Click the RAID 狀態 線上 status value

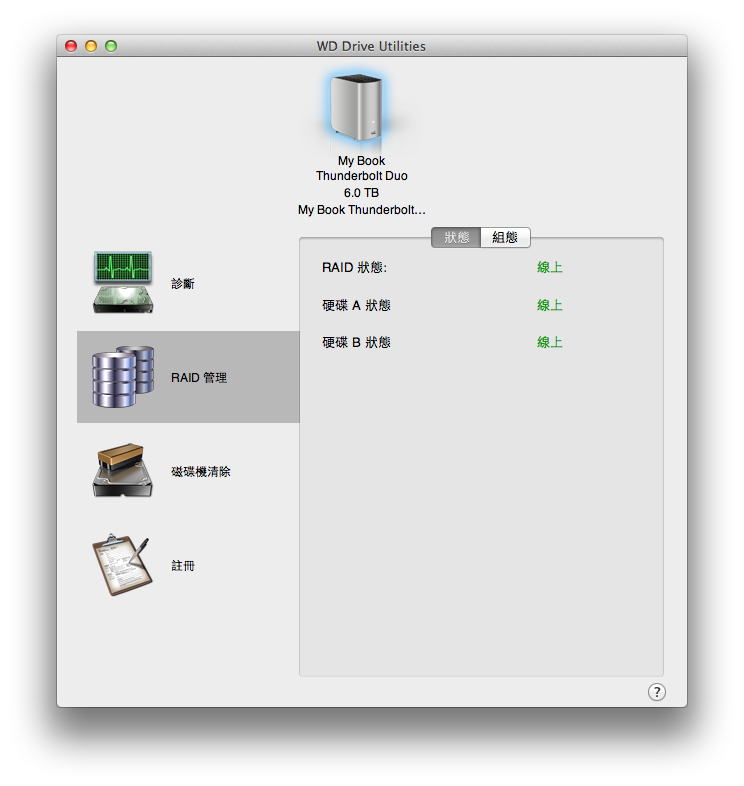click(x=549, y=268)
